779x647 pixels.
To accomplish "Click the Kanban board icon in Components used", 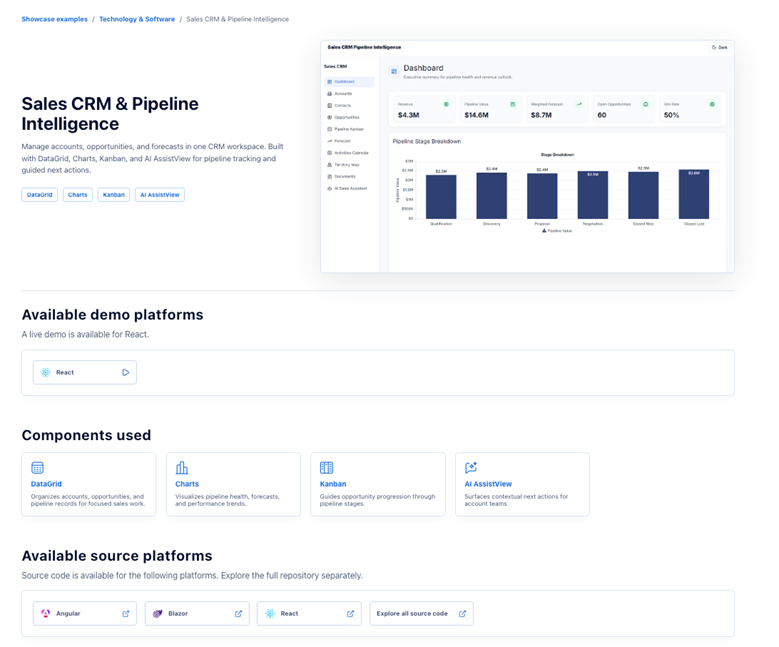I will (326, 468).
